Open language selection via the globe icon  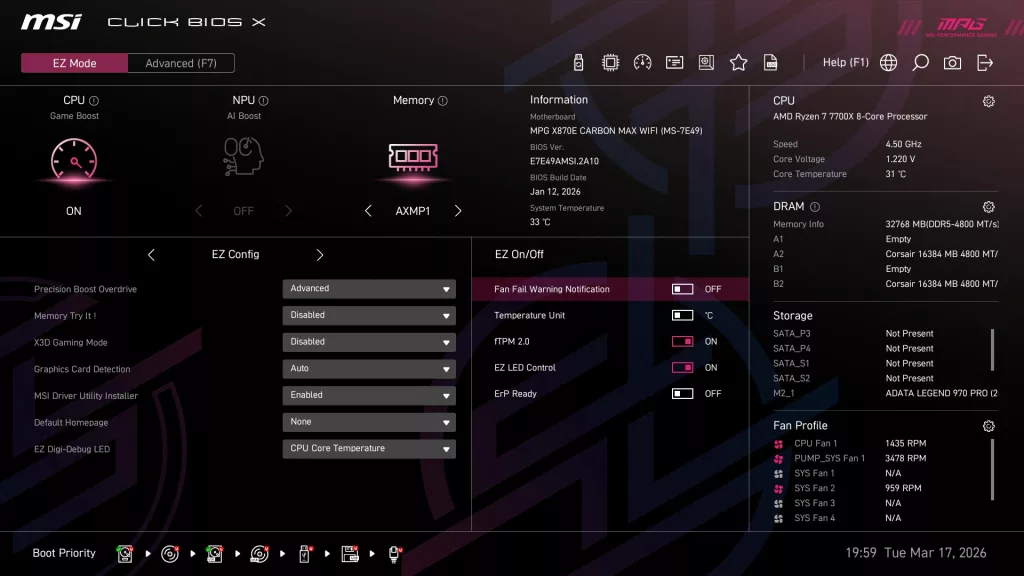(x=888, y=61)
